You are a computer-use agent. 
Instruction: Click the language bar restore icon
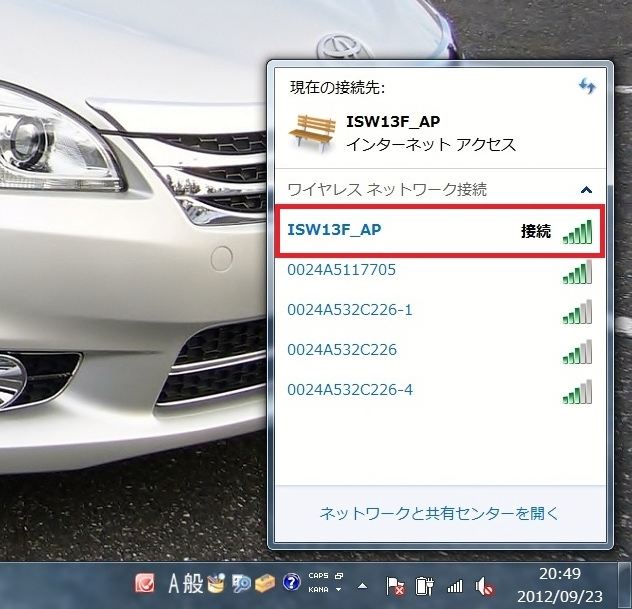tap(339, 576)
